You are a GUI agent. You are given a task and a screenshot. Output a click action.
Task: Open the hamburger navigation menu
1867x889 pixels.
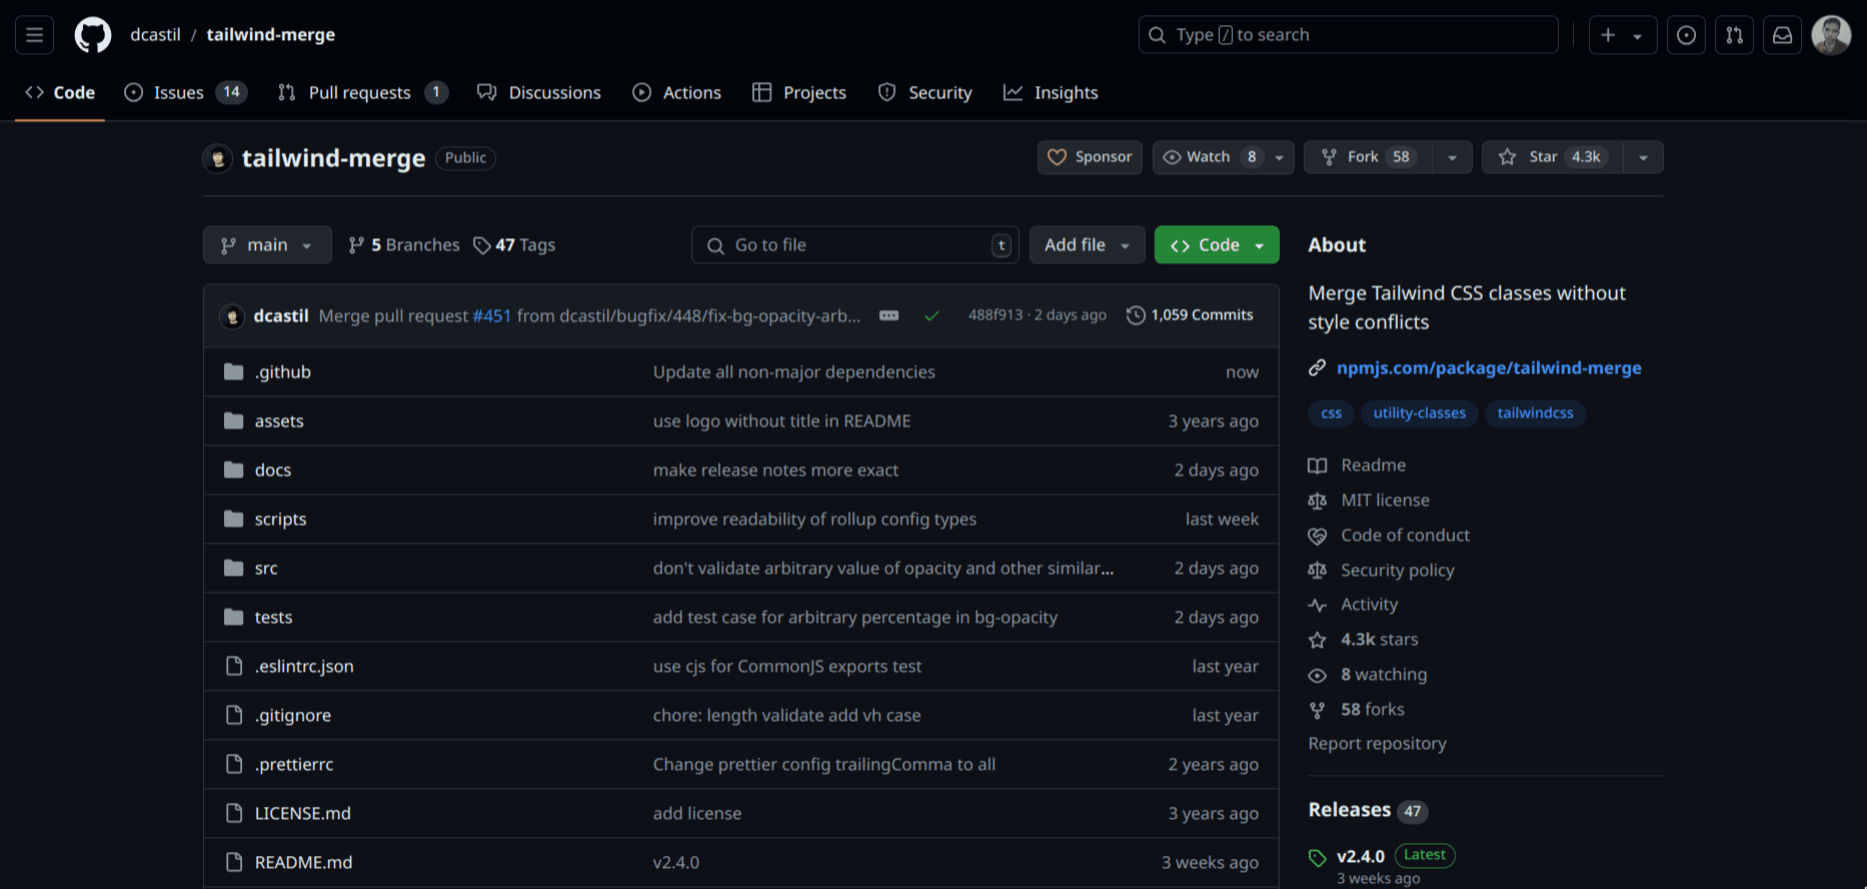34,35
